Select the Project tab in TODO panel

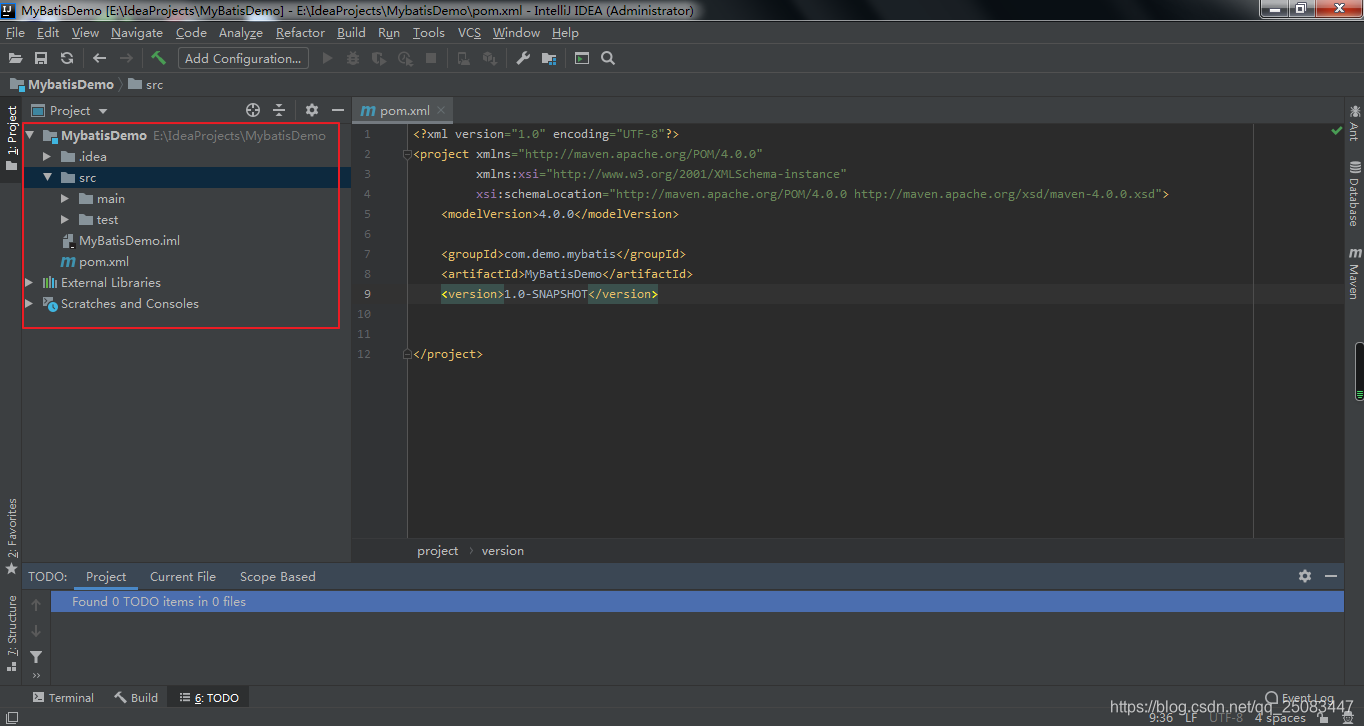pyautogui.click(x=106, y=576)
